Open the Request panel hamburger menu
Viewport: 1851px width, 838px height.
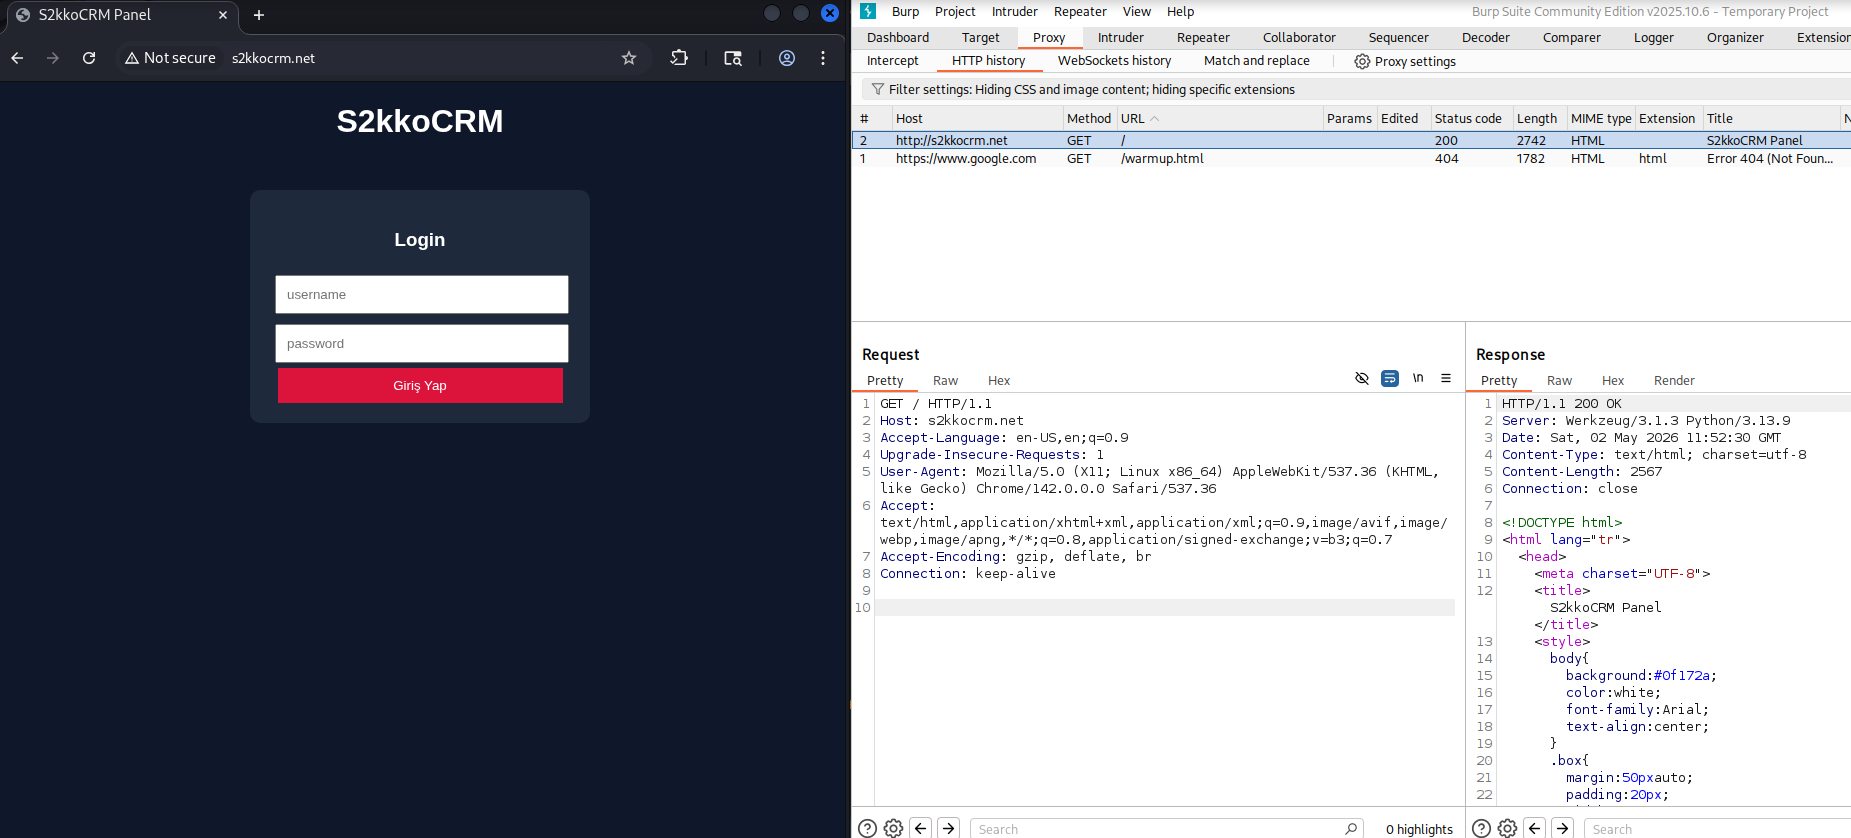pyautogui.click(x=1446, y=378)
